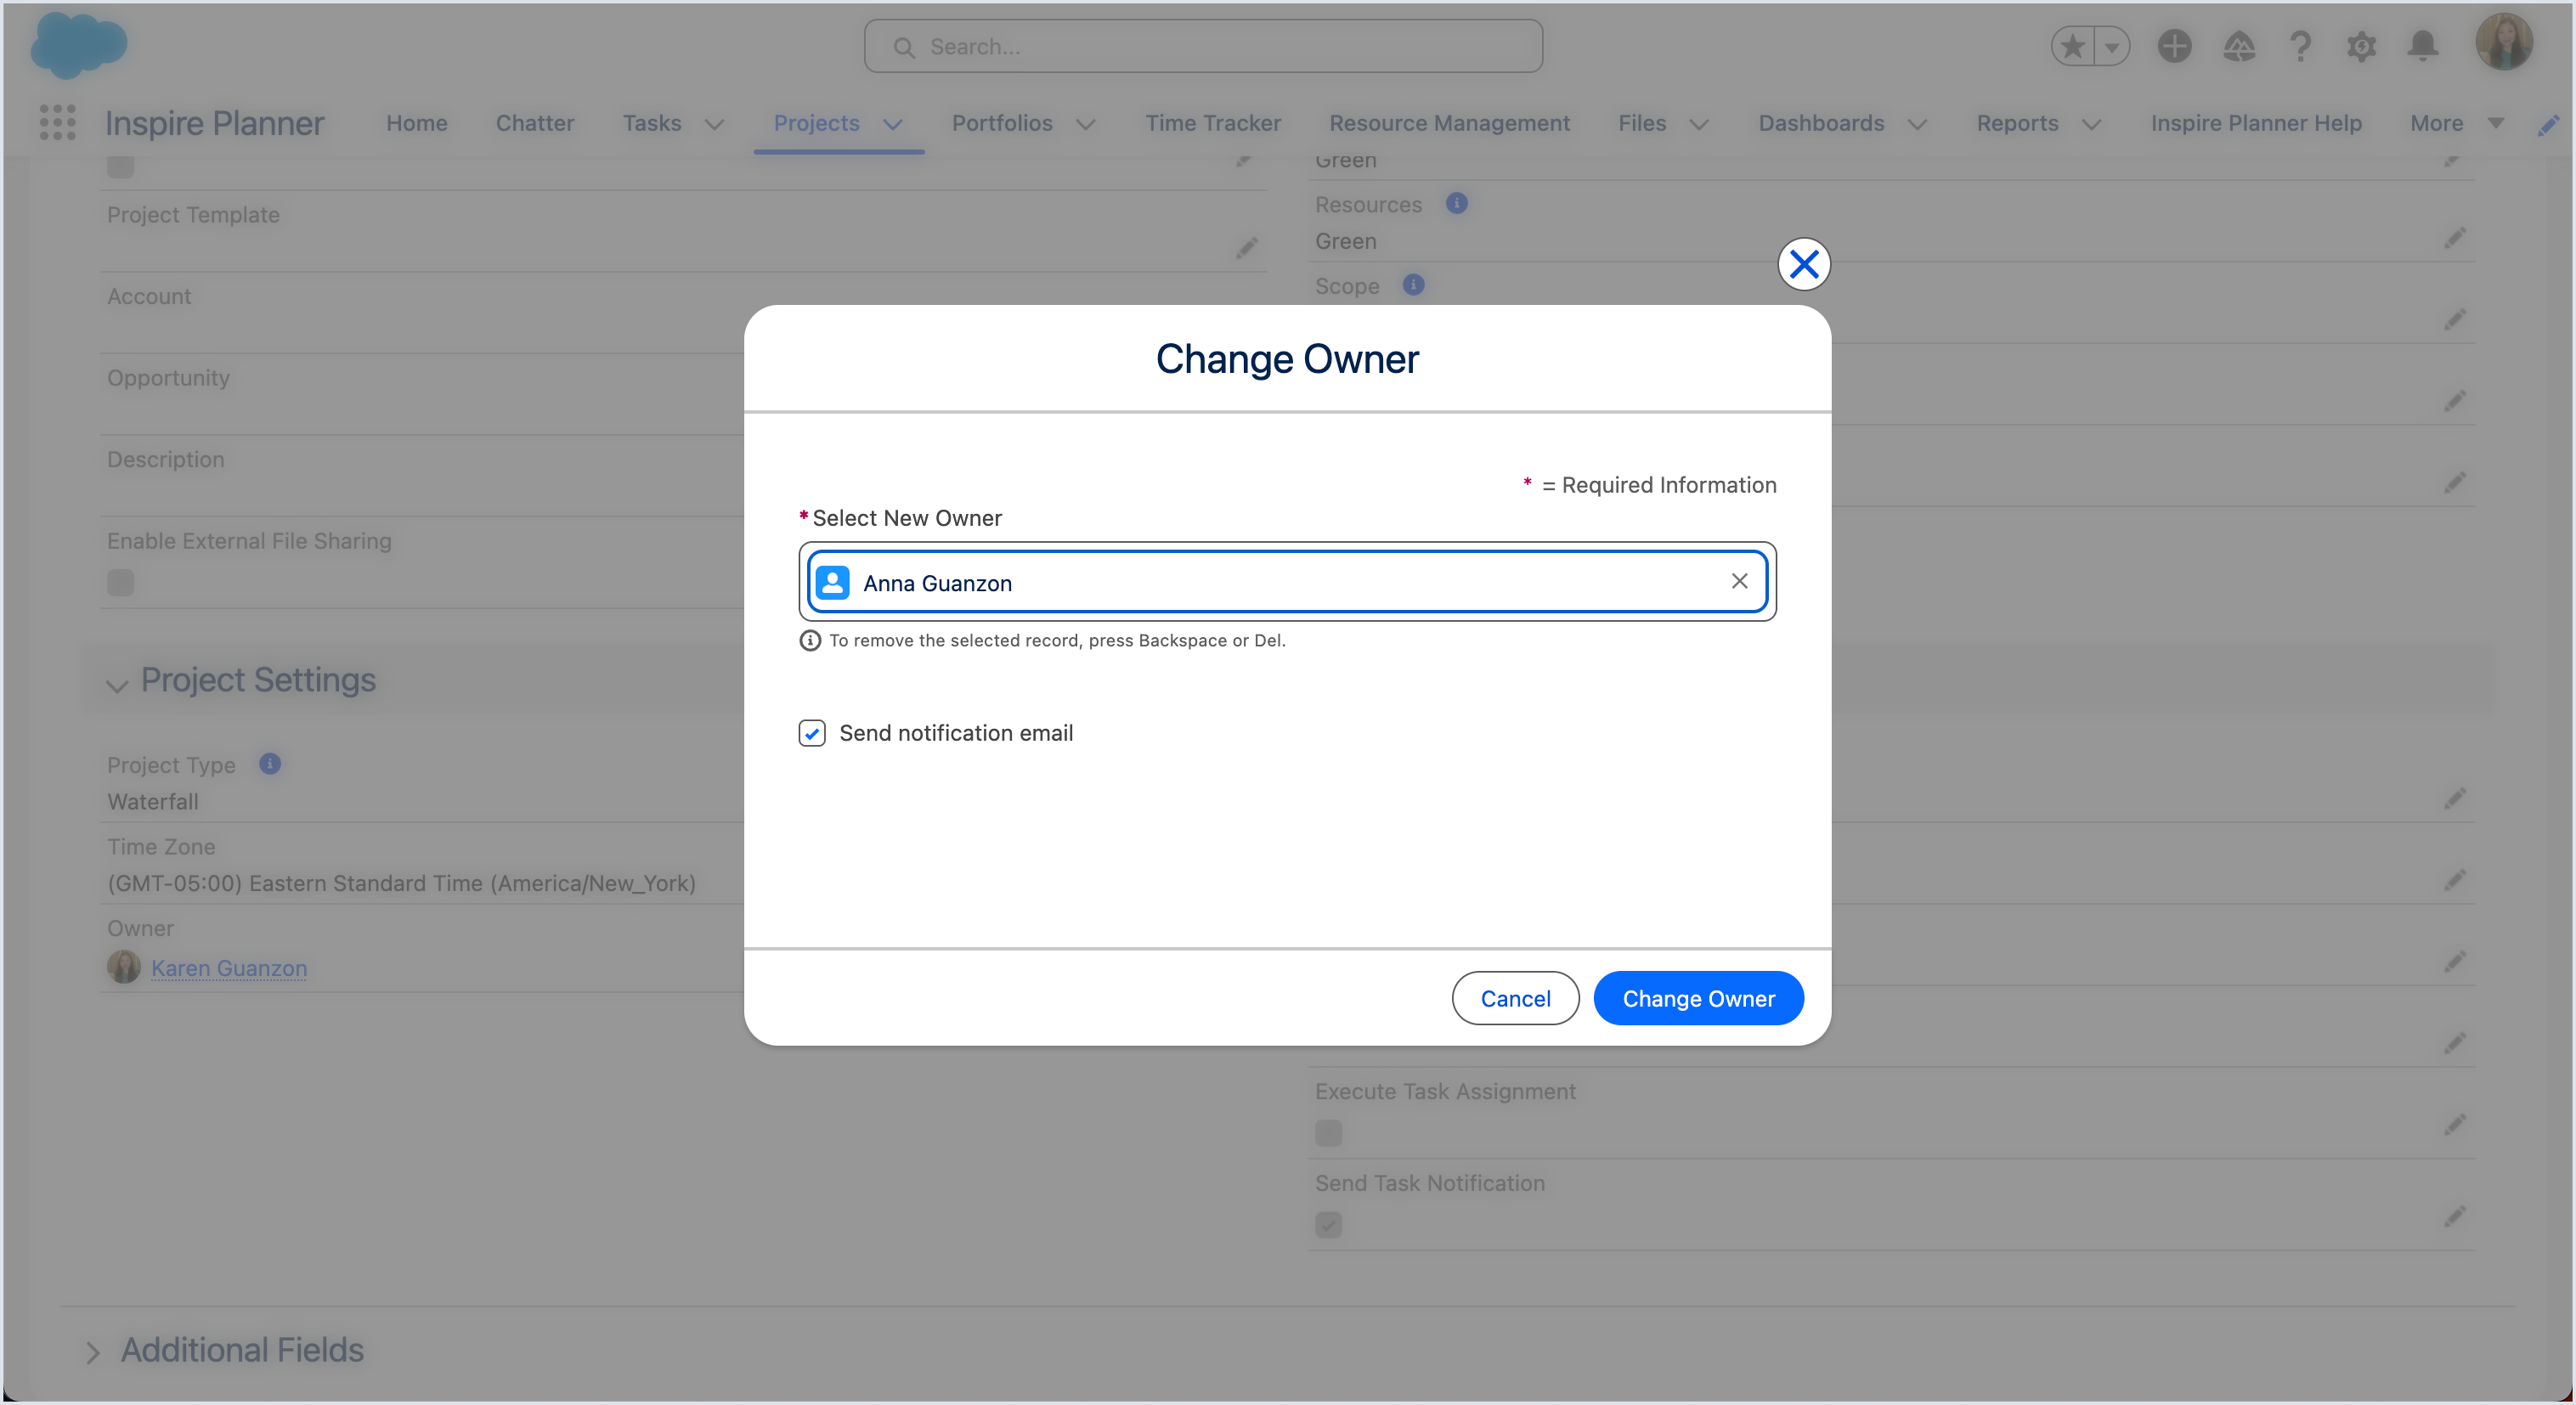Open the Inspire Planner Help tab

pos(2256,123)
